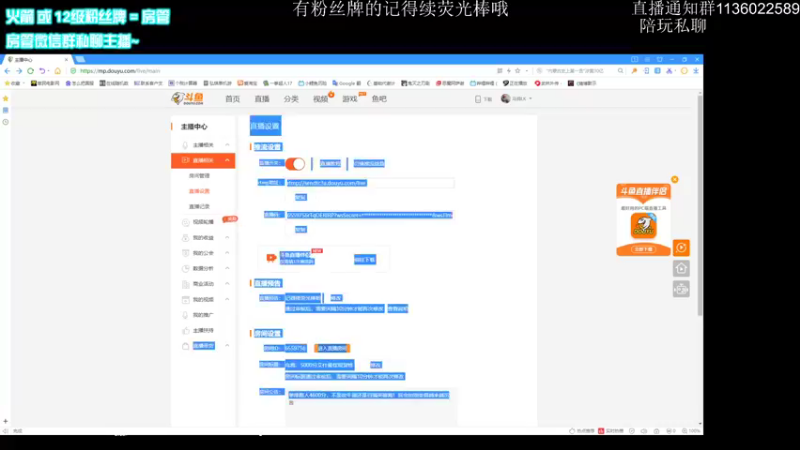The height and width of the screenshot is (450, 800).
Task: Click the plus icon in browser side strip
Action: pyautogui.click(x=6, y=421)
